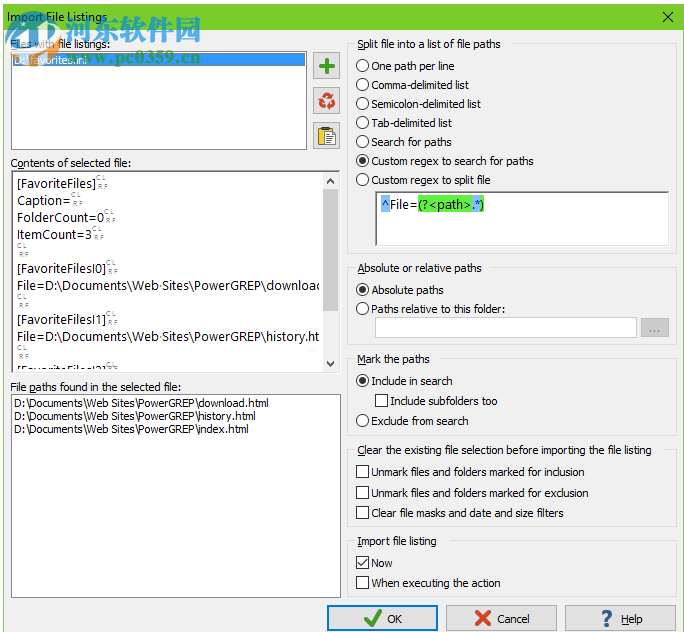Click the paste from clipboard icon
The height and width of the screenshot is (632, 684).
point(326,136)
